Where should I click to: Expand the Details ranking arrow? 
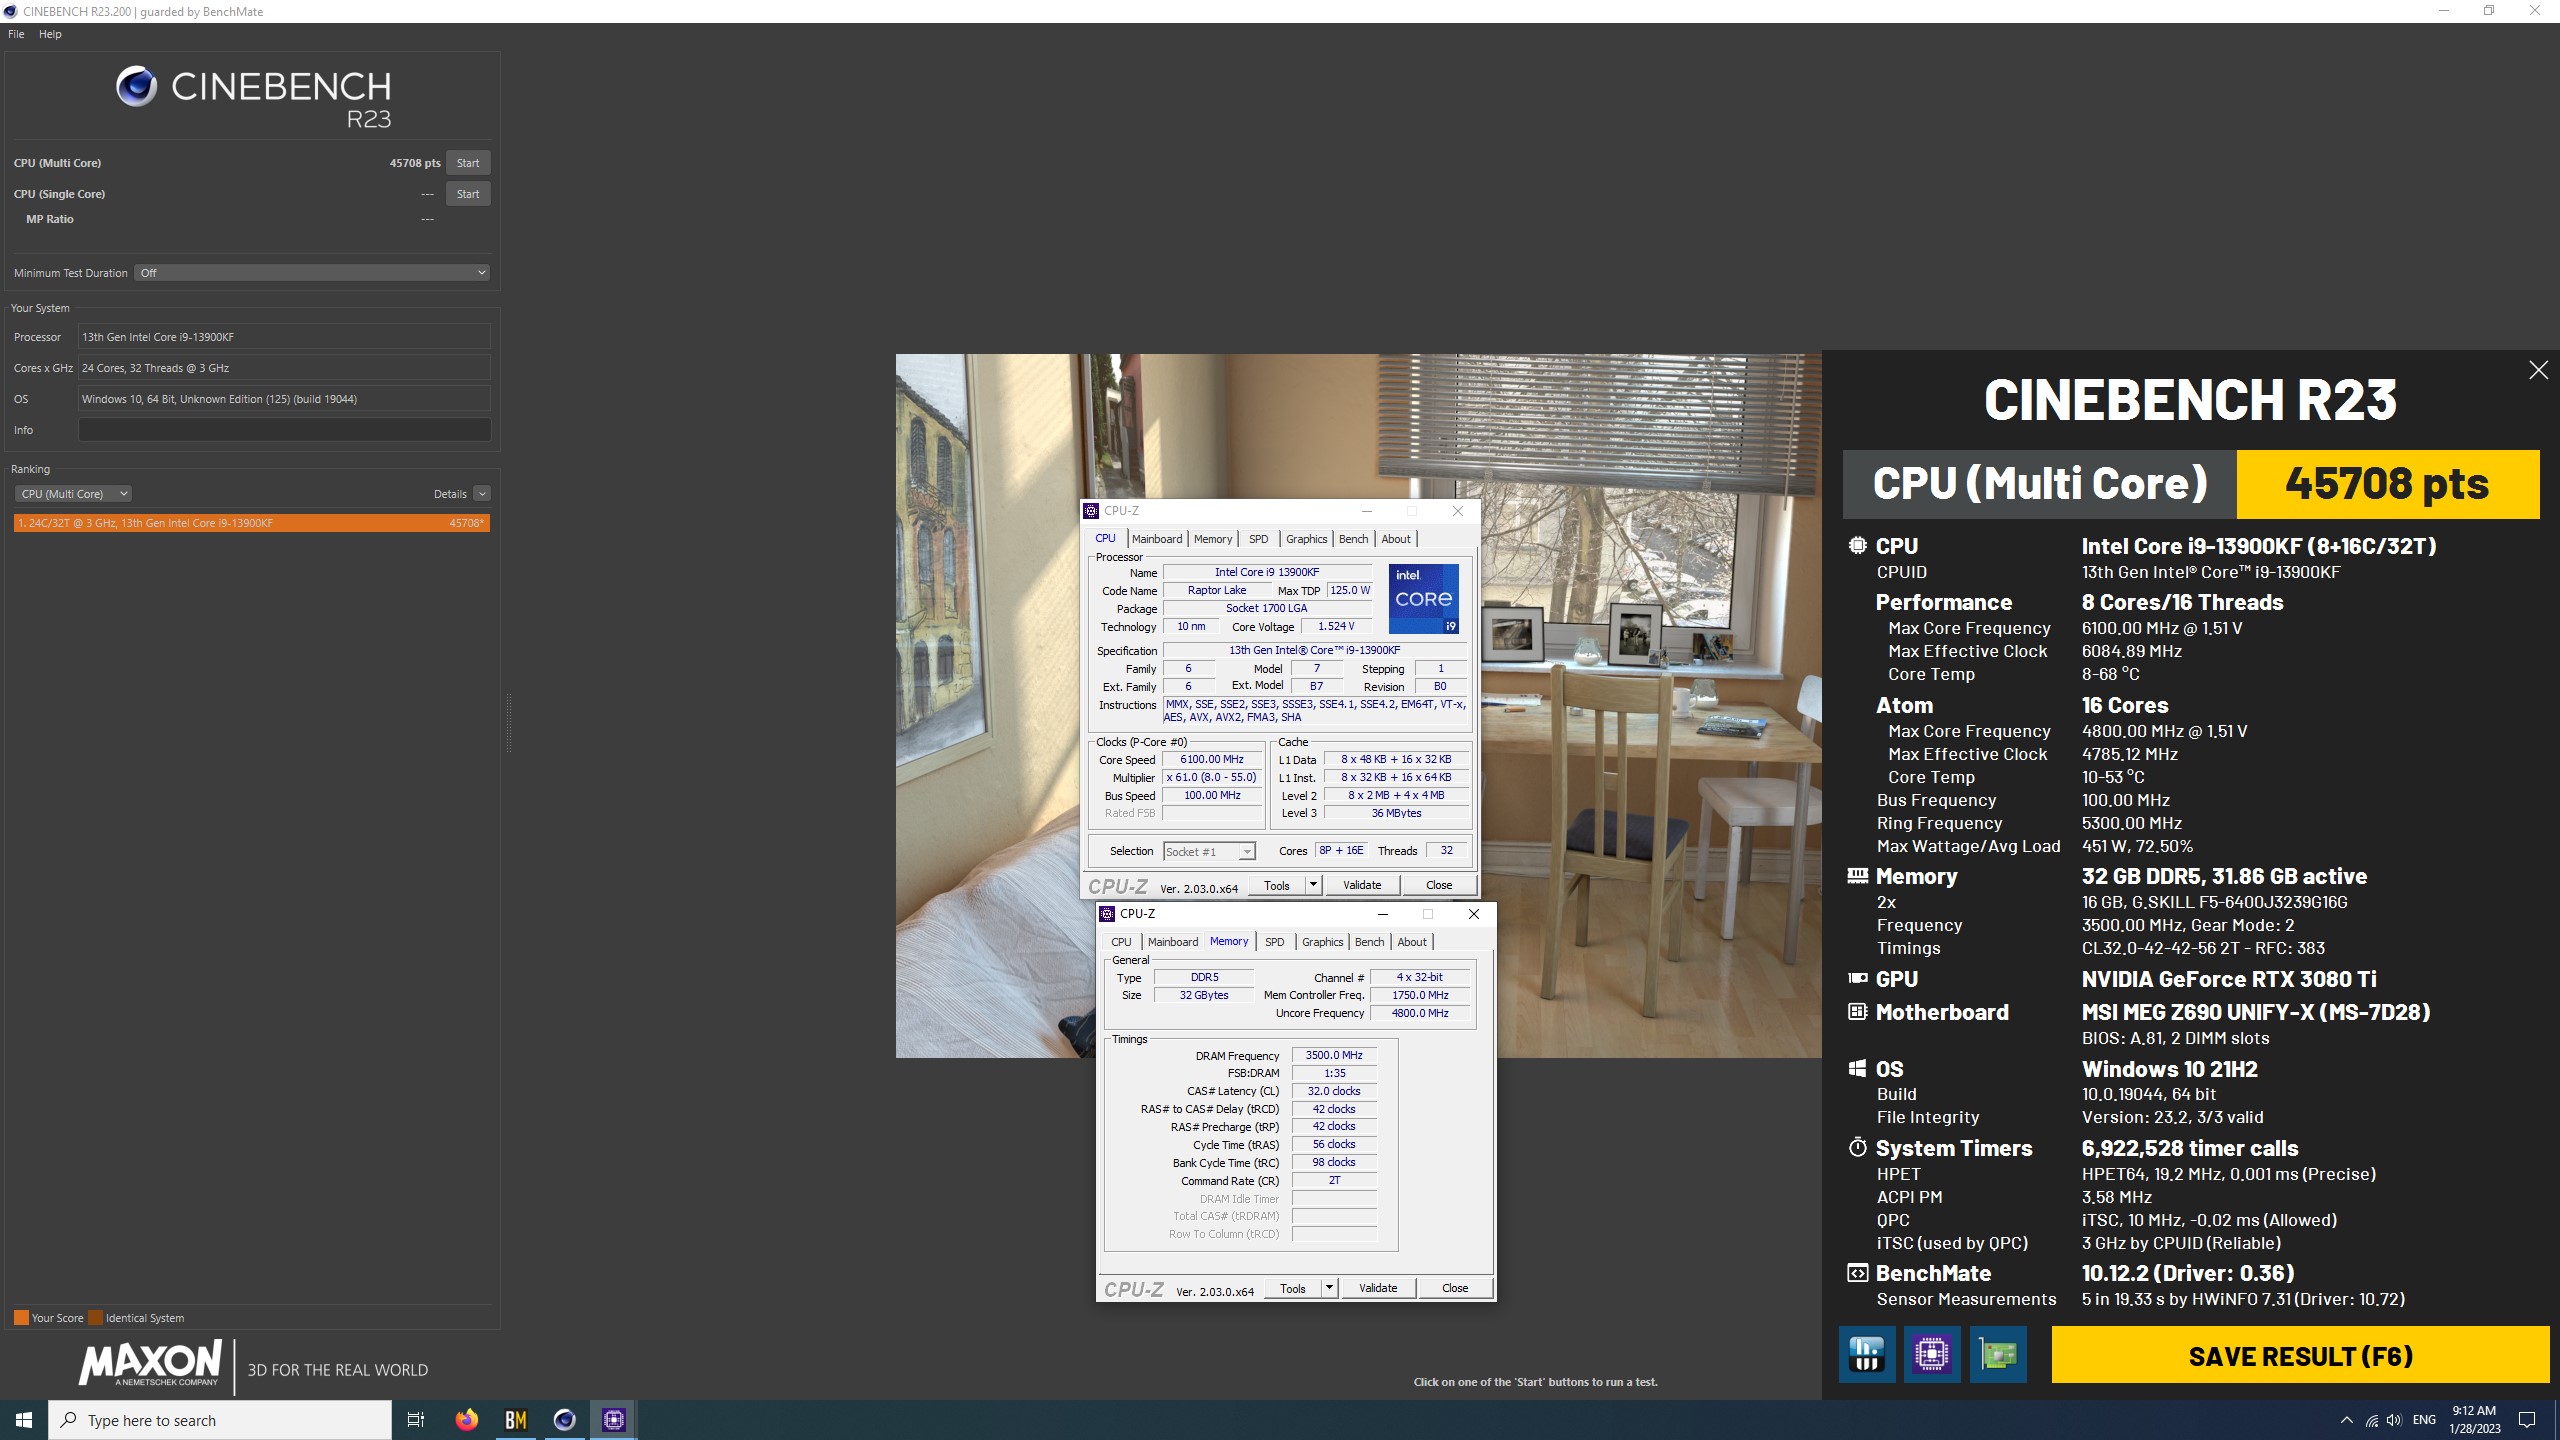click(x=482, y=494)
